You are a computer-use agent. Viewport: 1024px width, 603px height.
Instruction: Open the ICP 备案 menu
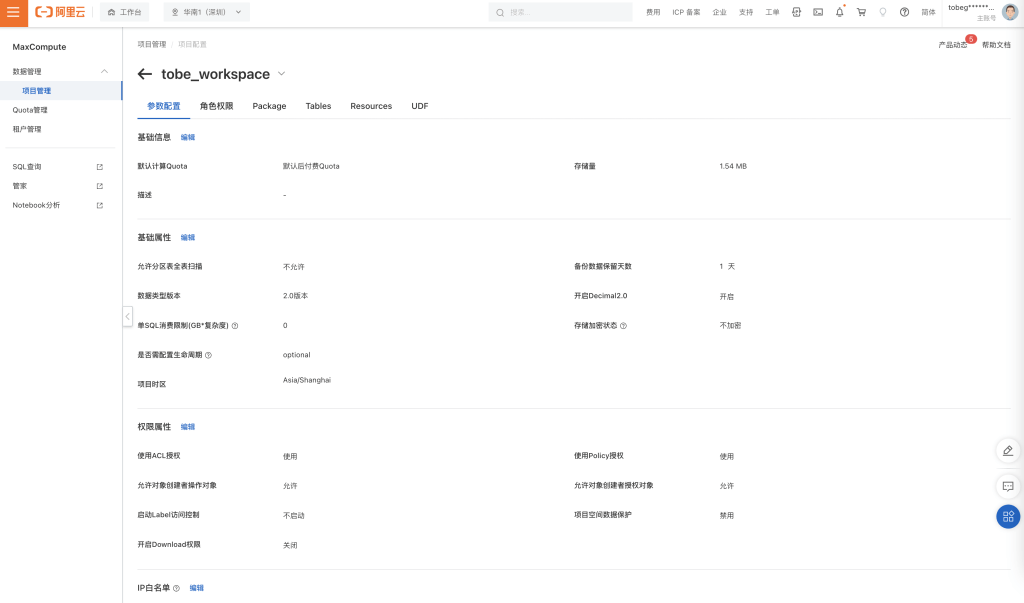pos(686,12)
